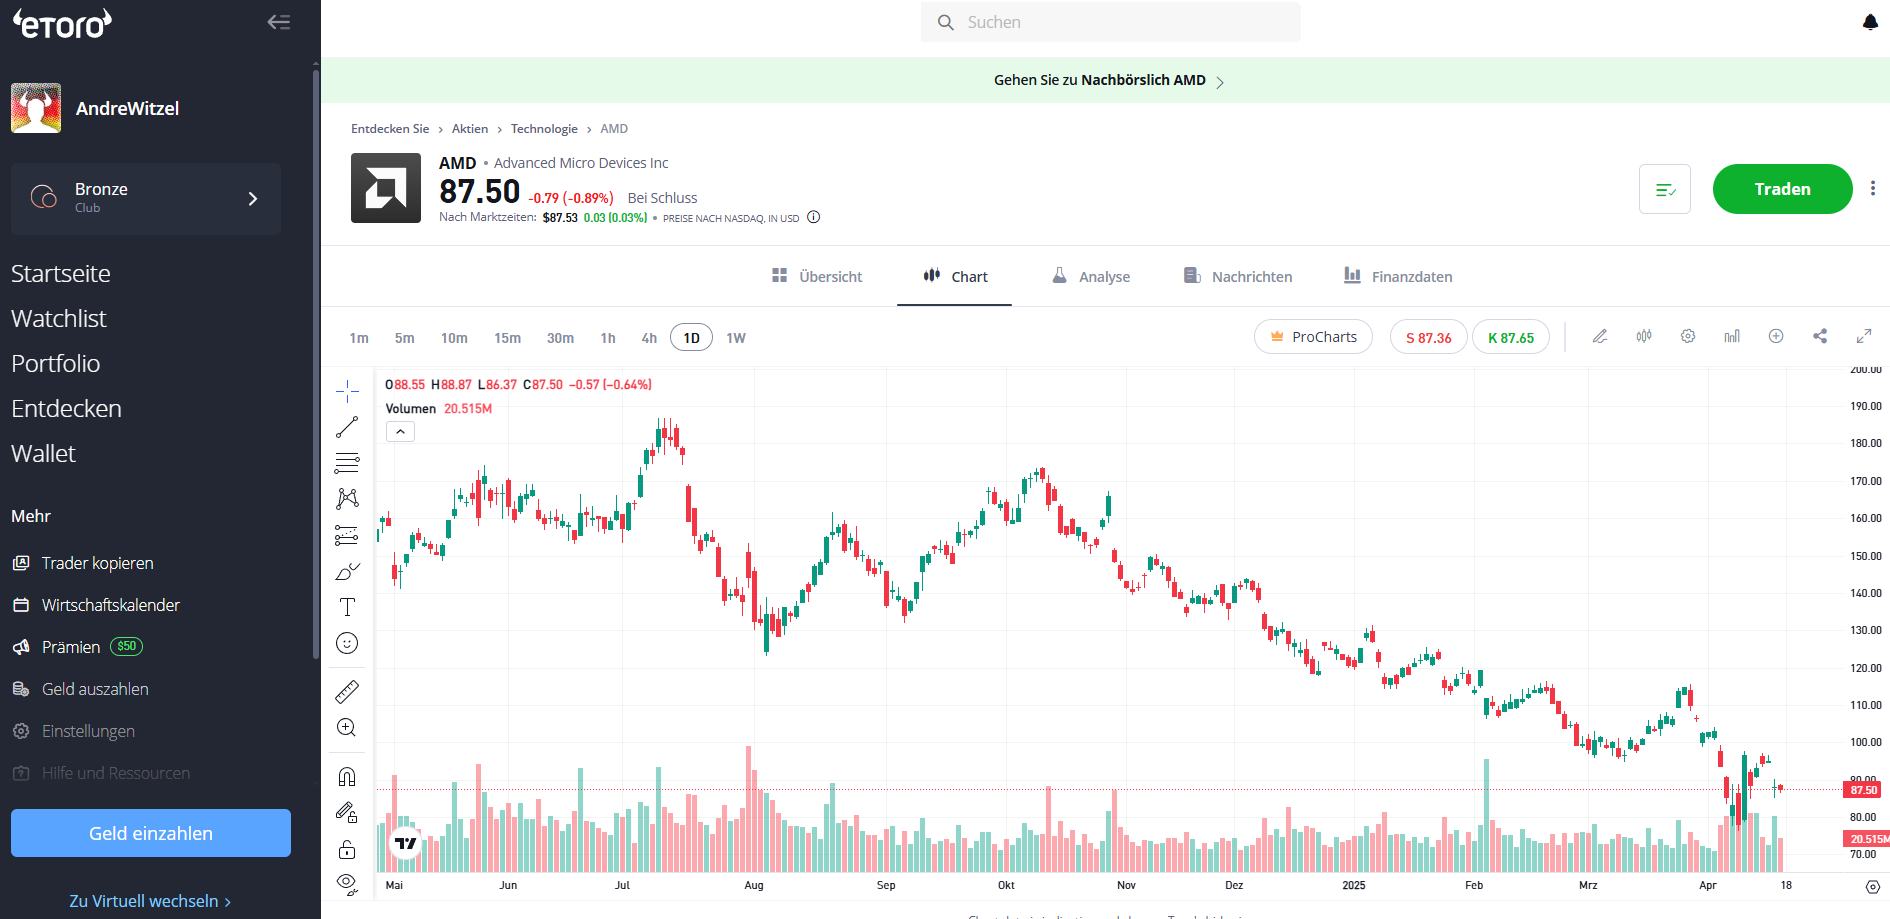
Task: Switch to the Analyse tab
Action: [1091, 276]
